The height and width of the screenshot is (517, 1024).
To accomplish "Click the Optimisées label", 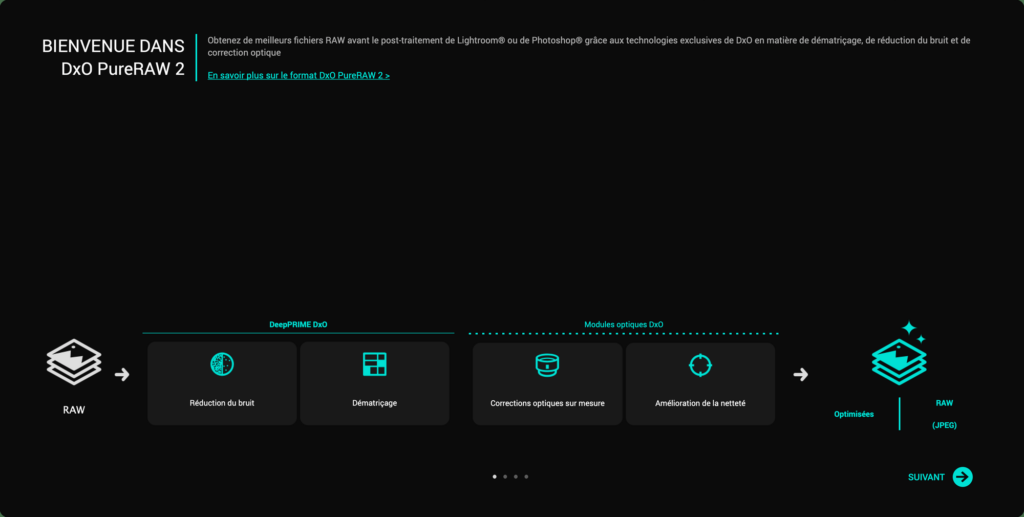I will pos(854,415).
